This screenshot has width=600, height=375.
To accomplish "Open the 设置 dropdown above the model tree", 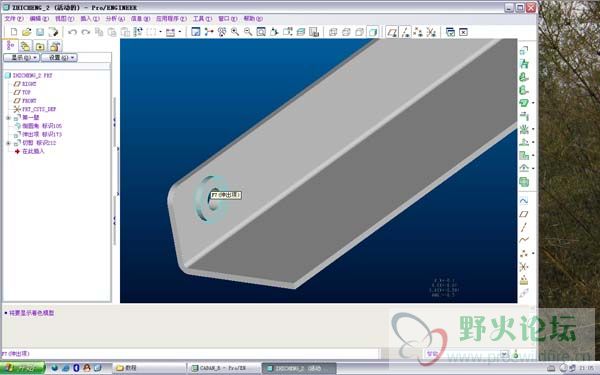I will click(x=59, y=58).
